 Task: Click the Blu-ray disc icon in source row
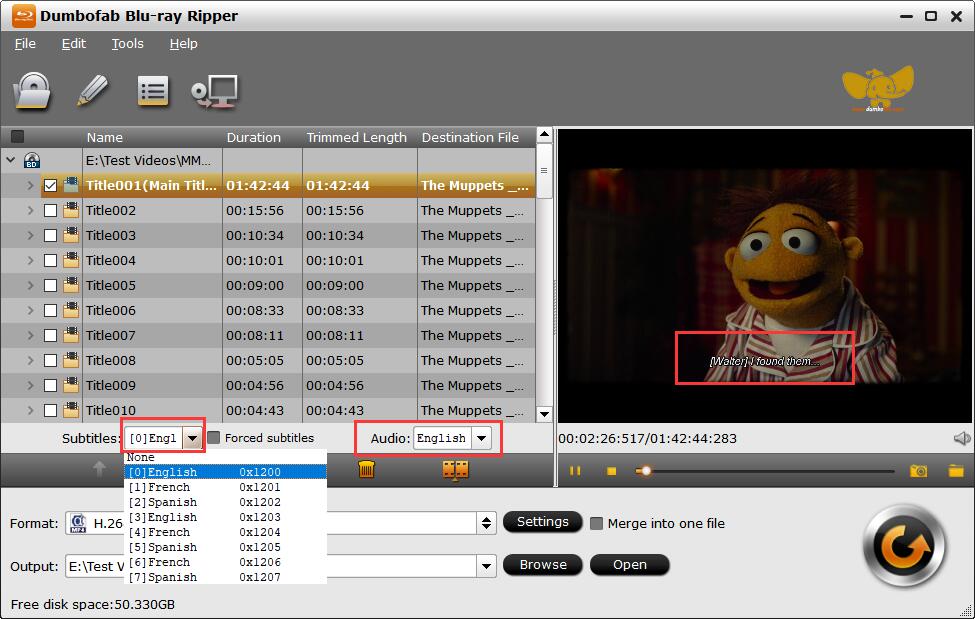[x=32, y=161]
